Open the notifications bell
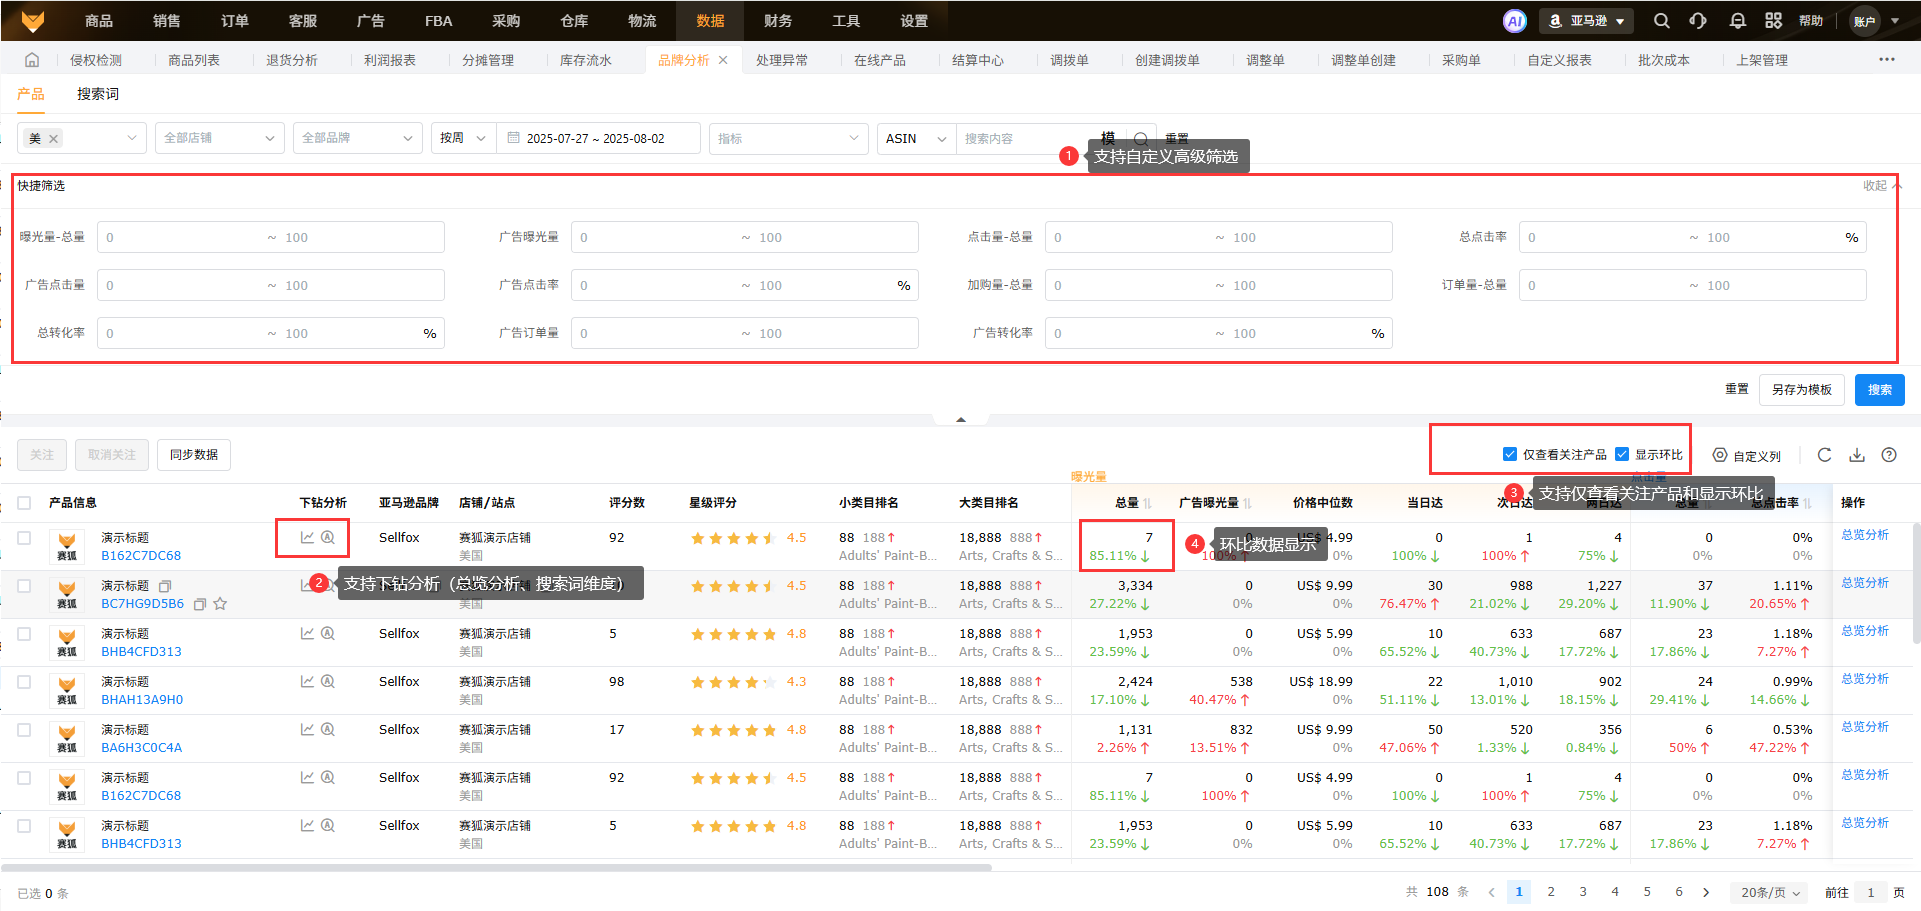The width and height of the screenshot is (1921, 911). (x=1737, y=21)
